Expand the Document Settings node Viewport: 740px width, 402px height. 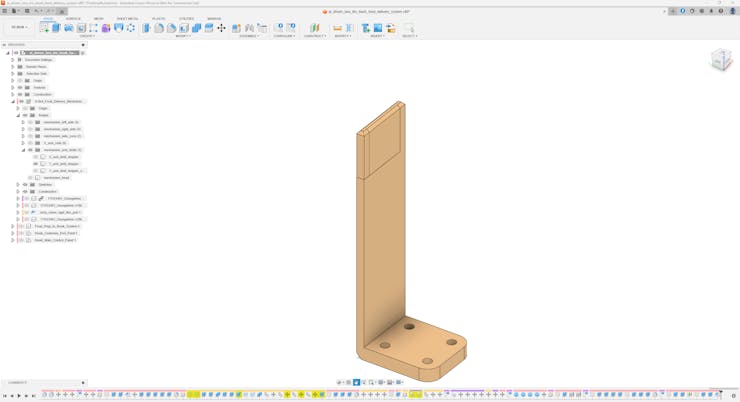pos(13,60)
